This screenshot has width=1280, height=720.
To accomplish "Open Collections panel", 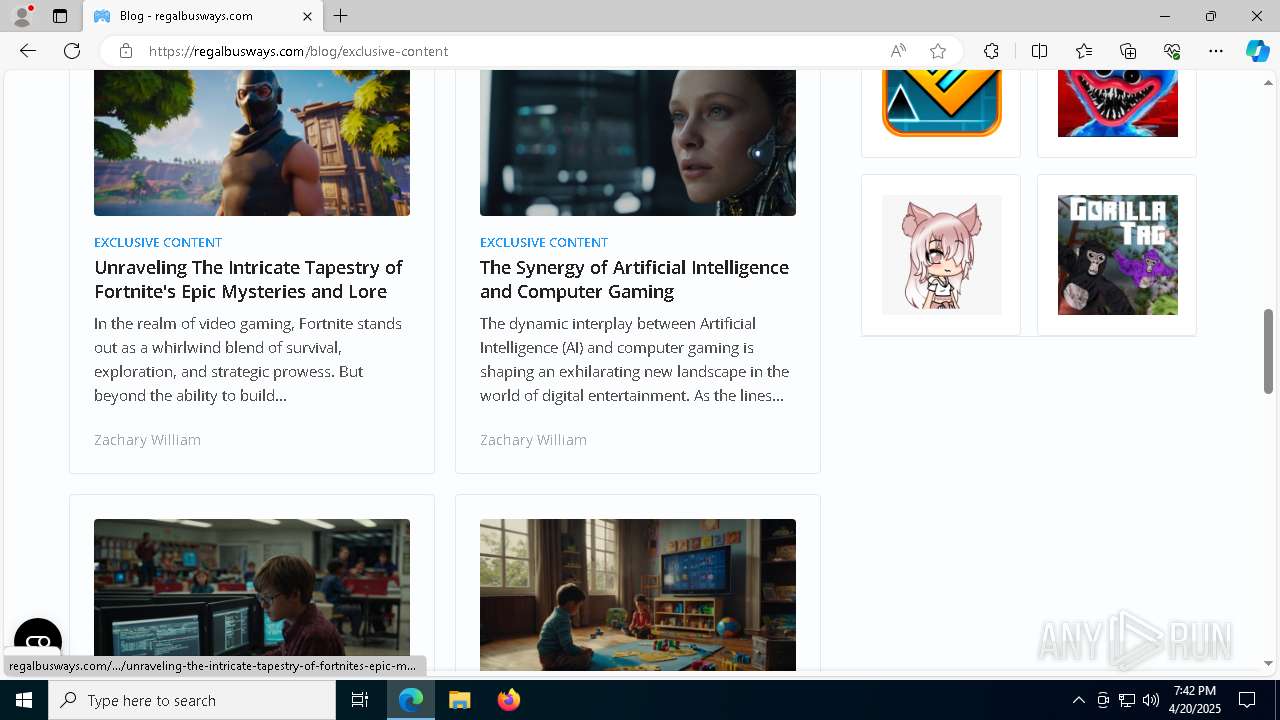I will [x=1128, y=51].
